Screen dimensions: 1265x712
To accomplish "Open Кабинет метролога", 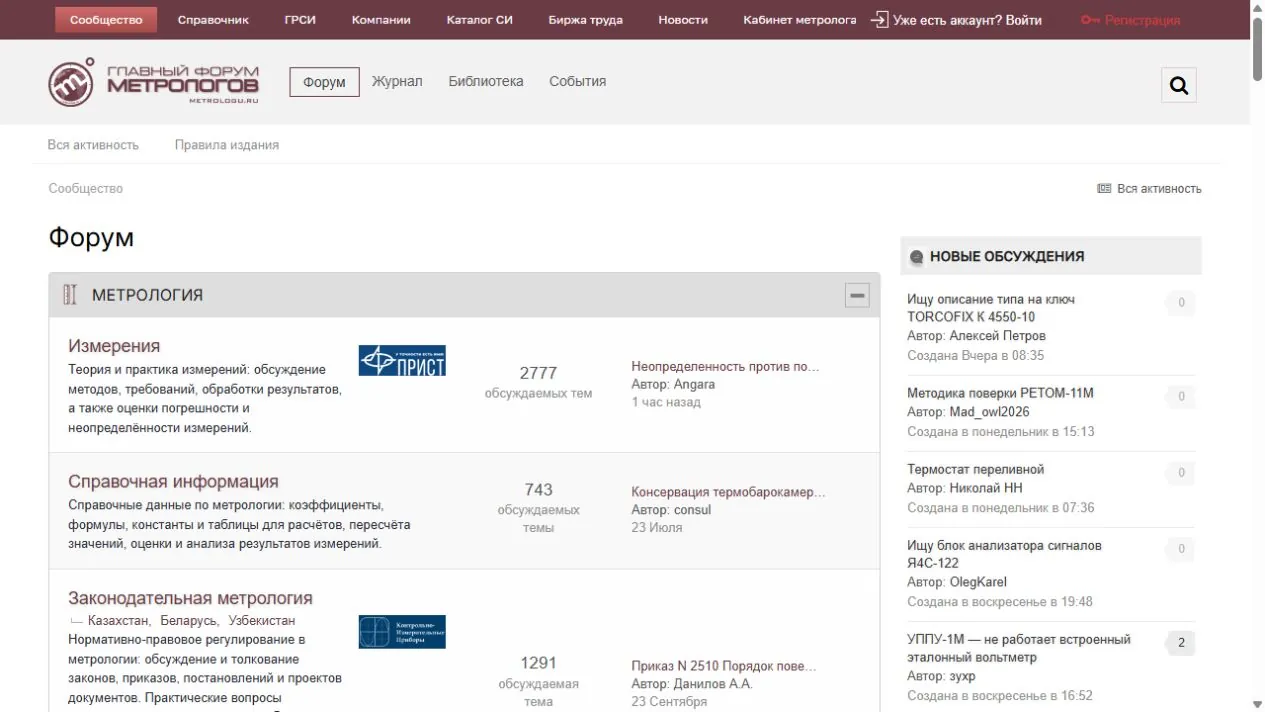I will 800,20.
